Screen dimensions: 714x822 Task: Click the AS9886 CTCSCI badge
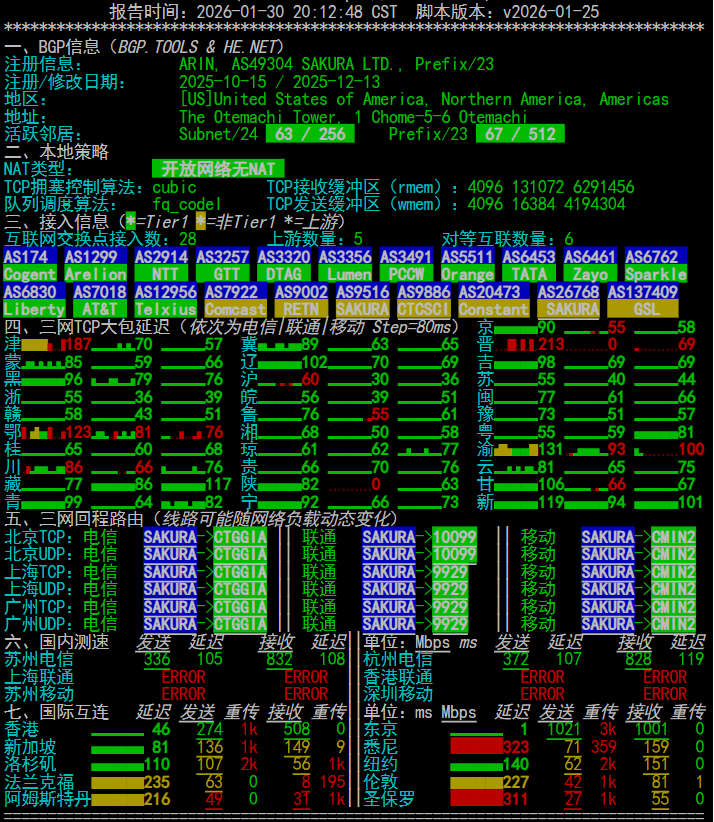click(424, 300)
